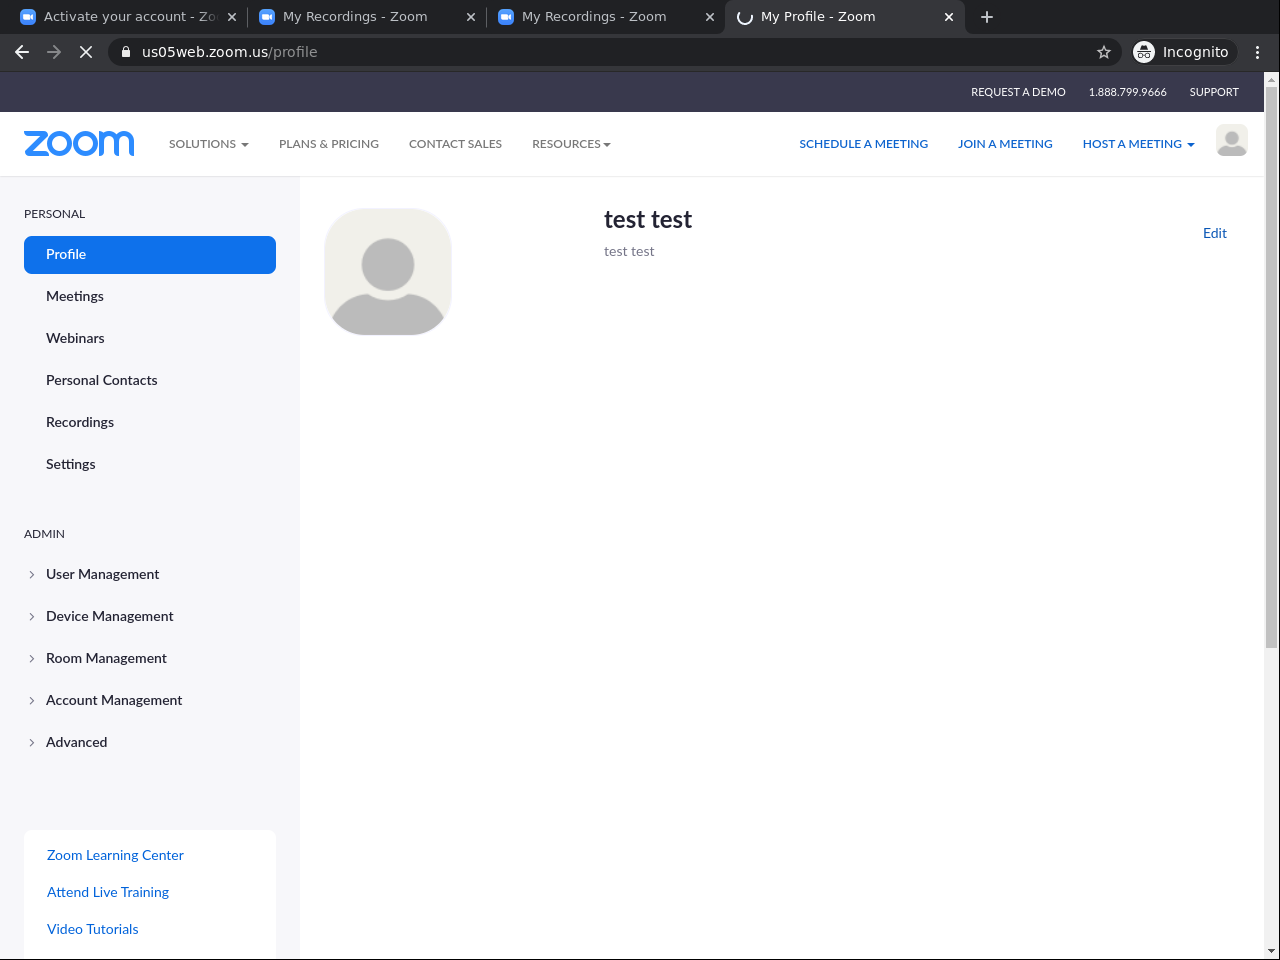Click the 1.888.799.9666 phone number

[x=1127, y=92]
